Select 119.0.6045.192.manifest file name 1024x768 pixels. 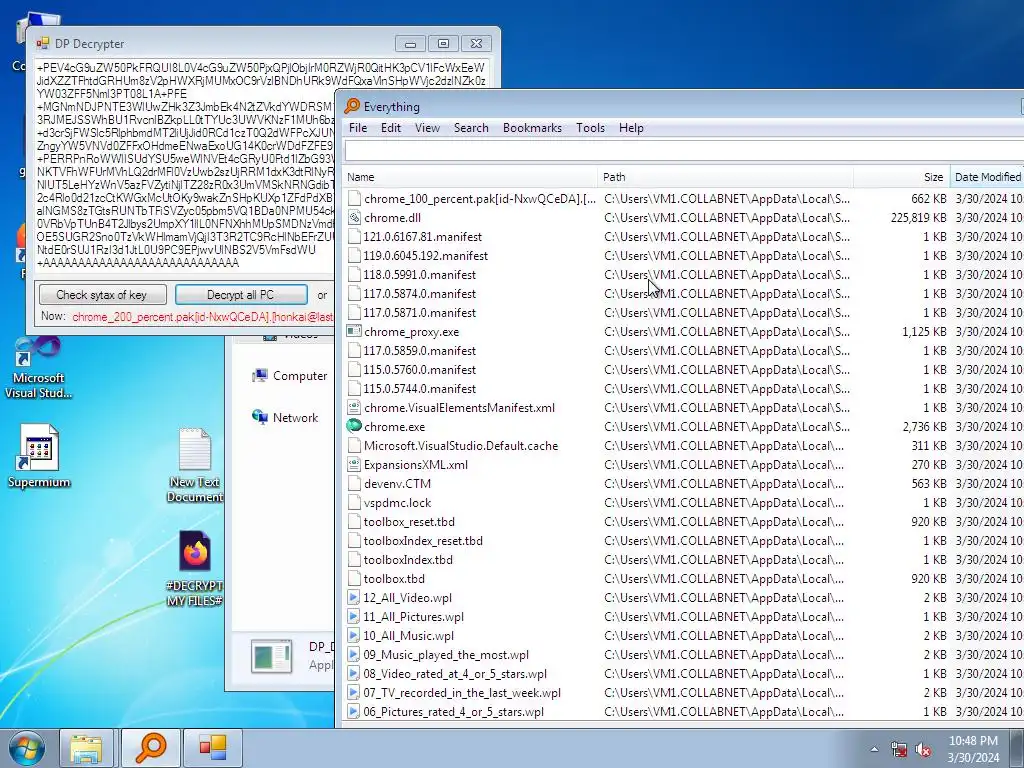pyautogui.click(x=425, y=255)
